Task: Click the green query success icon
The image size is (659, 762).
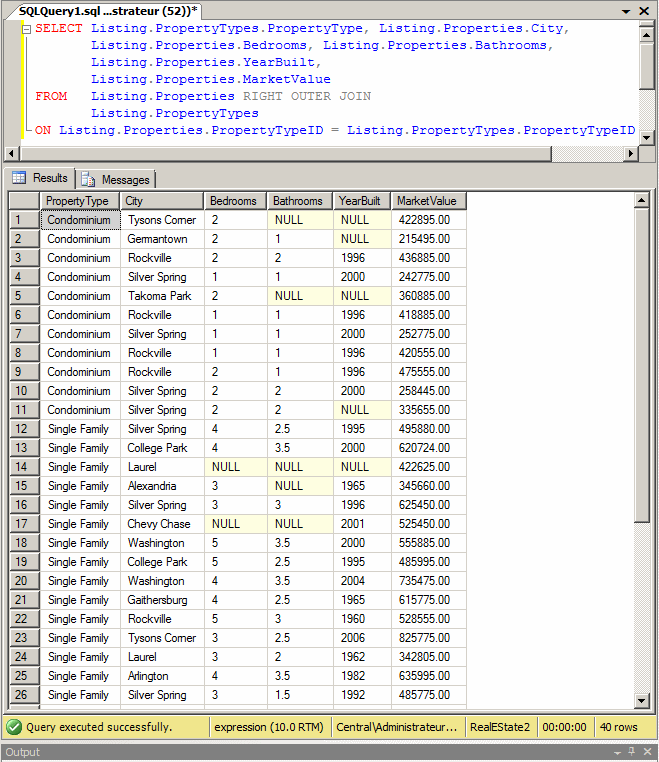Action: coord(14,727)
